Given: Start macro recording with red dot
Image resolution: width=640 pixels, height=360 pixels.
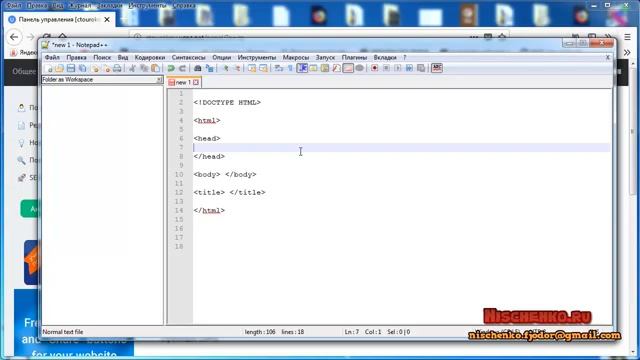Looking at the screenshot, I should click(374, 68).
